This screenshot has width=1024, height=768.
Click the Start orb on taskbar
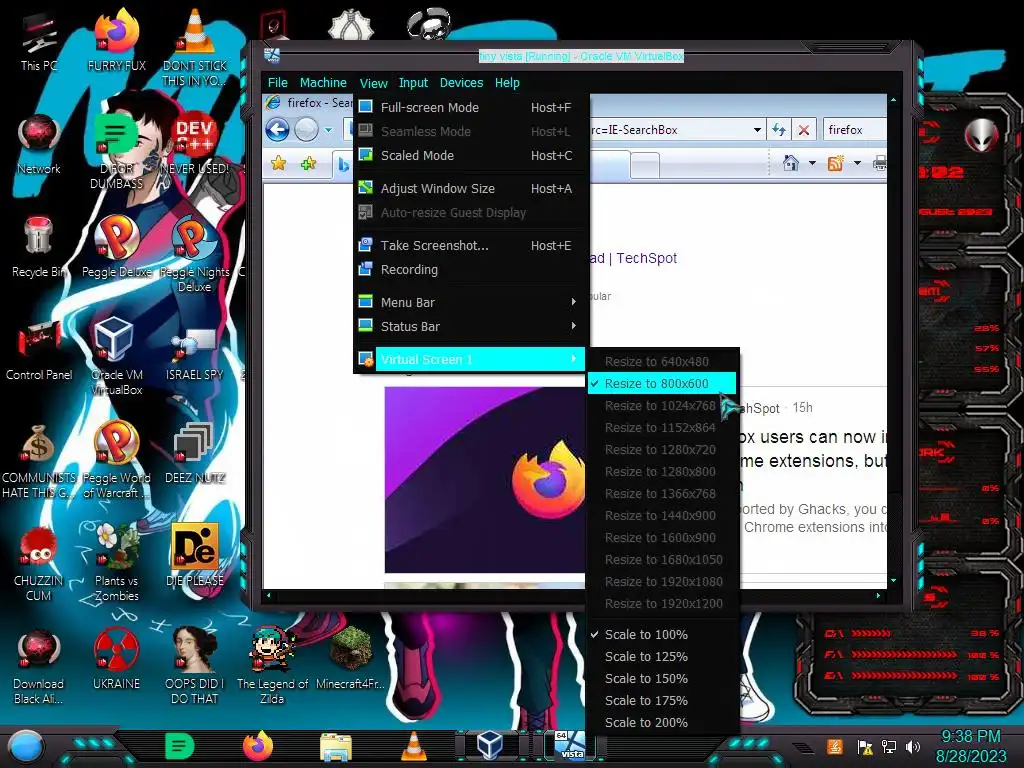point(25,747)
